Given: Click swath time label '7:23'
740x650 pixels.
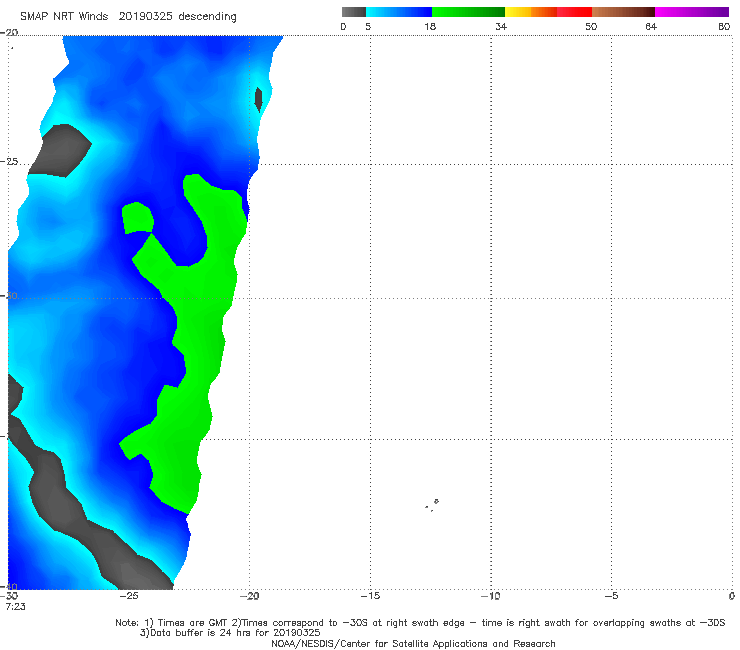Looking at the screenshot, I should pos(16,606).
